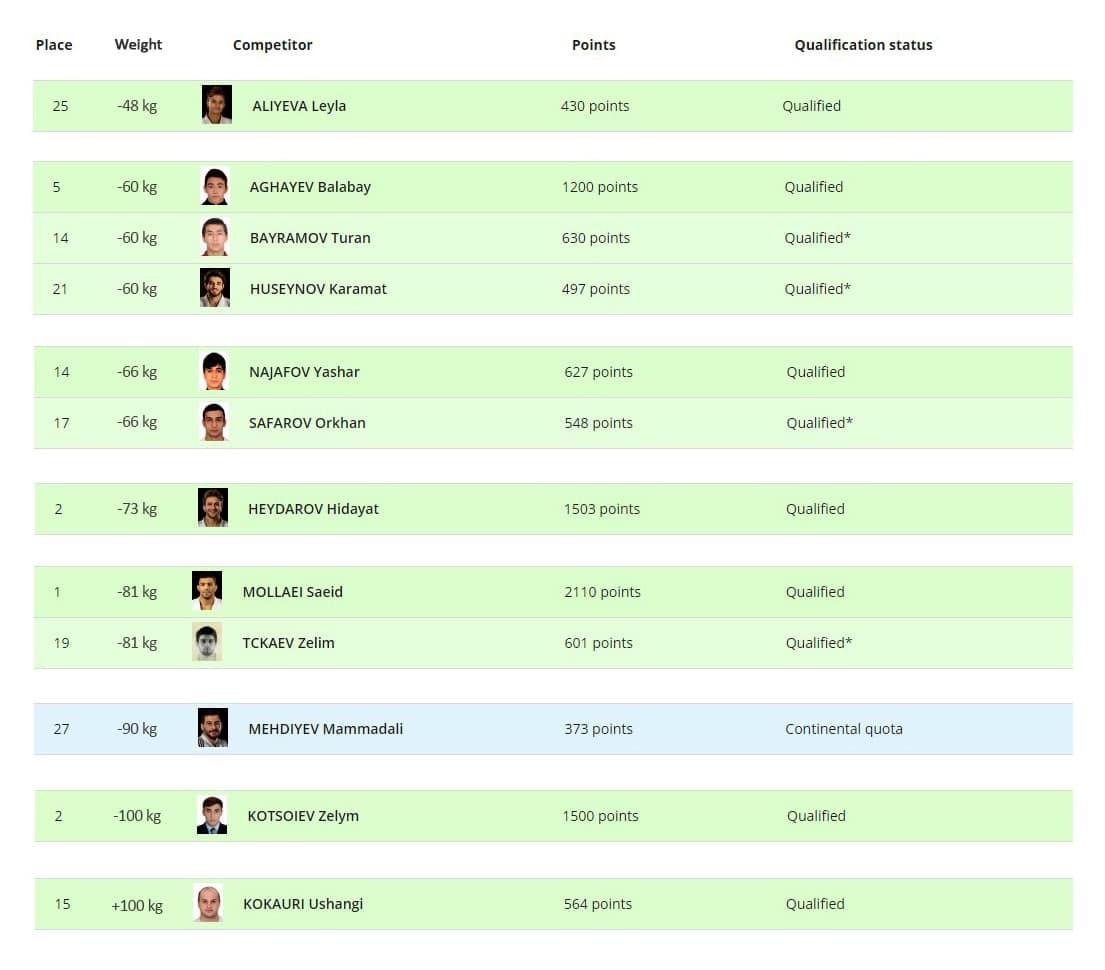
Task: Click the photo thumbnail beside NAJAFOV Yashar
Action: coord(214,371)
